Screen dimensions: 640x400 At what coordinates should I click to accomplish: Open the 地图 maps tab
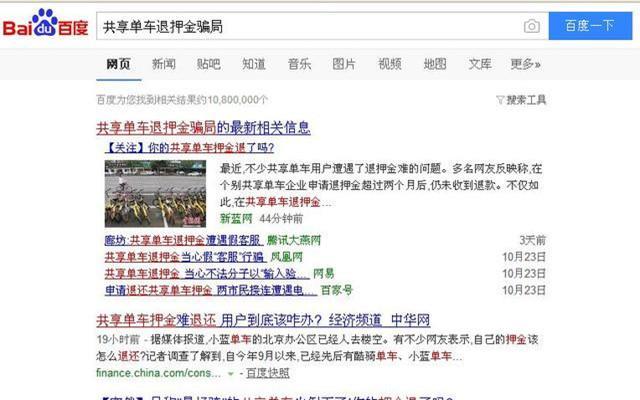coord(435,64)
